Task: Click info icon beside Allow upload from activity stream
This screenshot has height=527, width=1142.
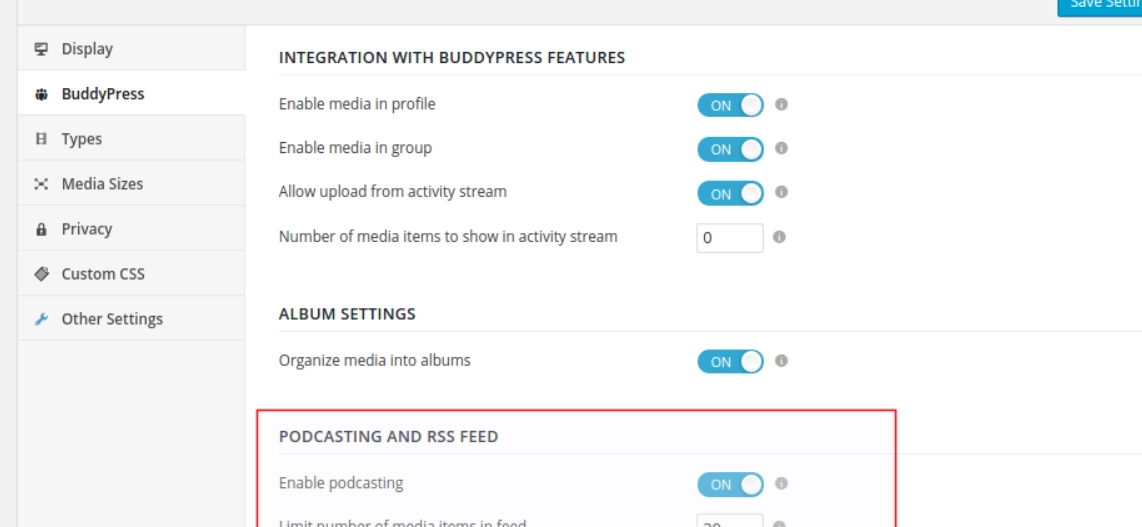Action: (782, 192)
